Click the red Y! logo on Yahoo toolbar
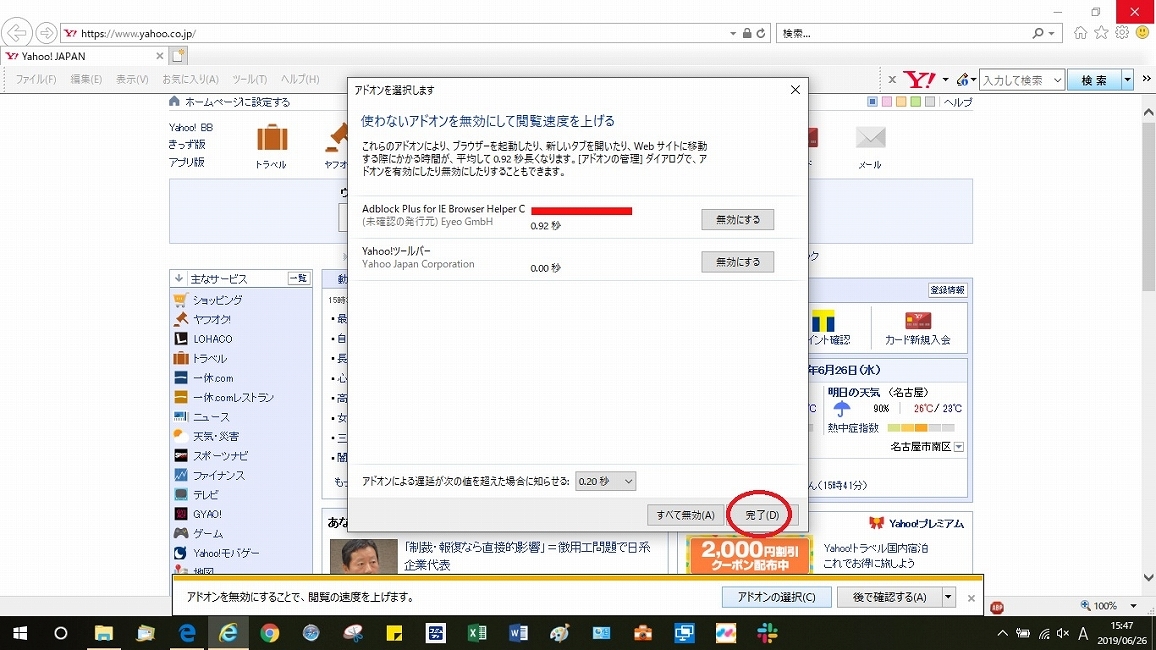The image size is (1156, 650). coord(919,79)
